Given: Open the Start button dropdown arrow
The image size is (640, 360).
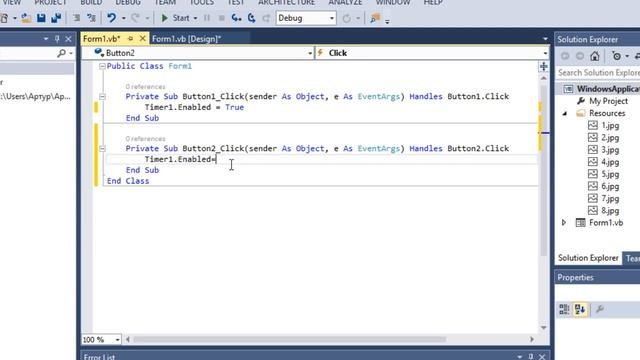Looking at the screenshot, I should pos(195,18).
